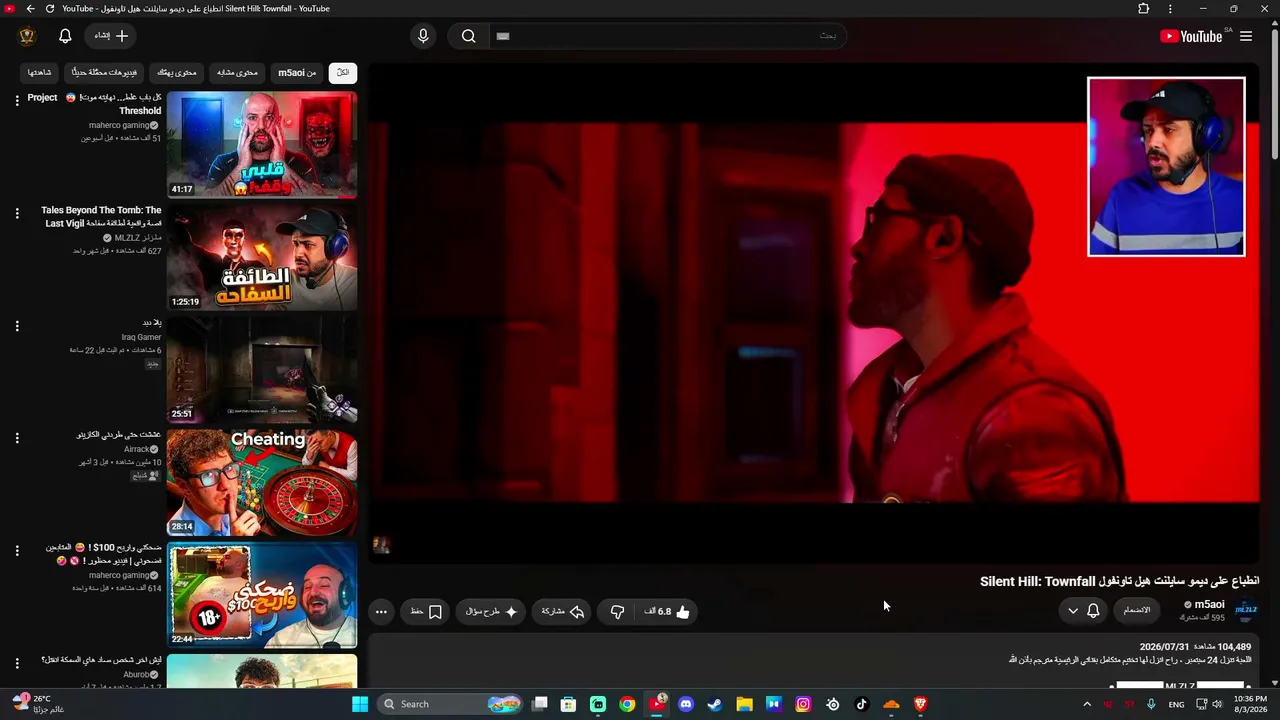Open the YouTube notifications bell in header

tap(65, 36)
